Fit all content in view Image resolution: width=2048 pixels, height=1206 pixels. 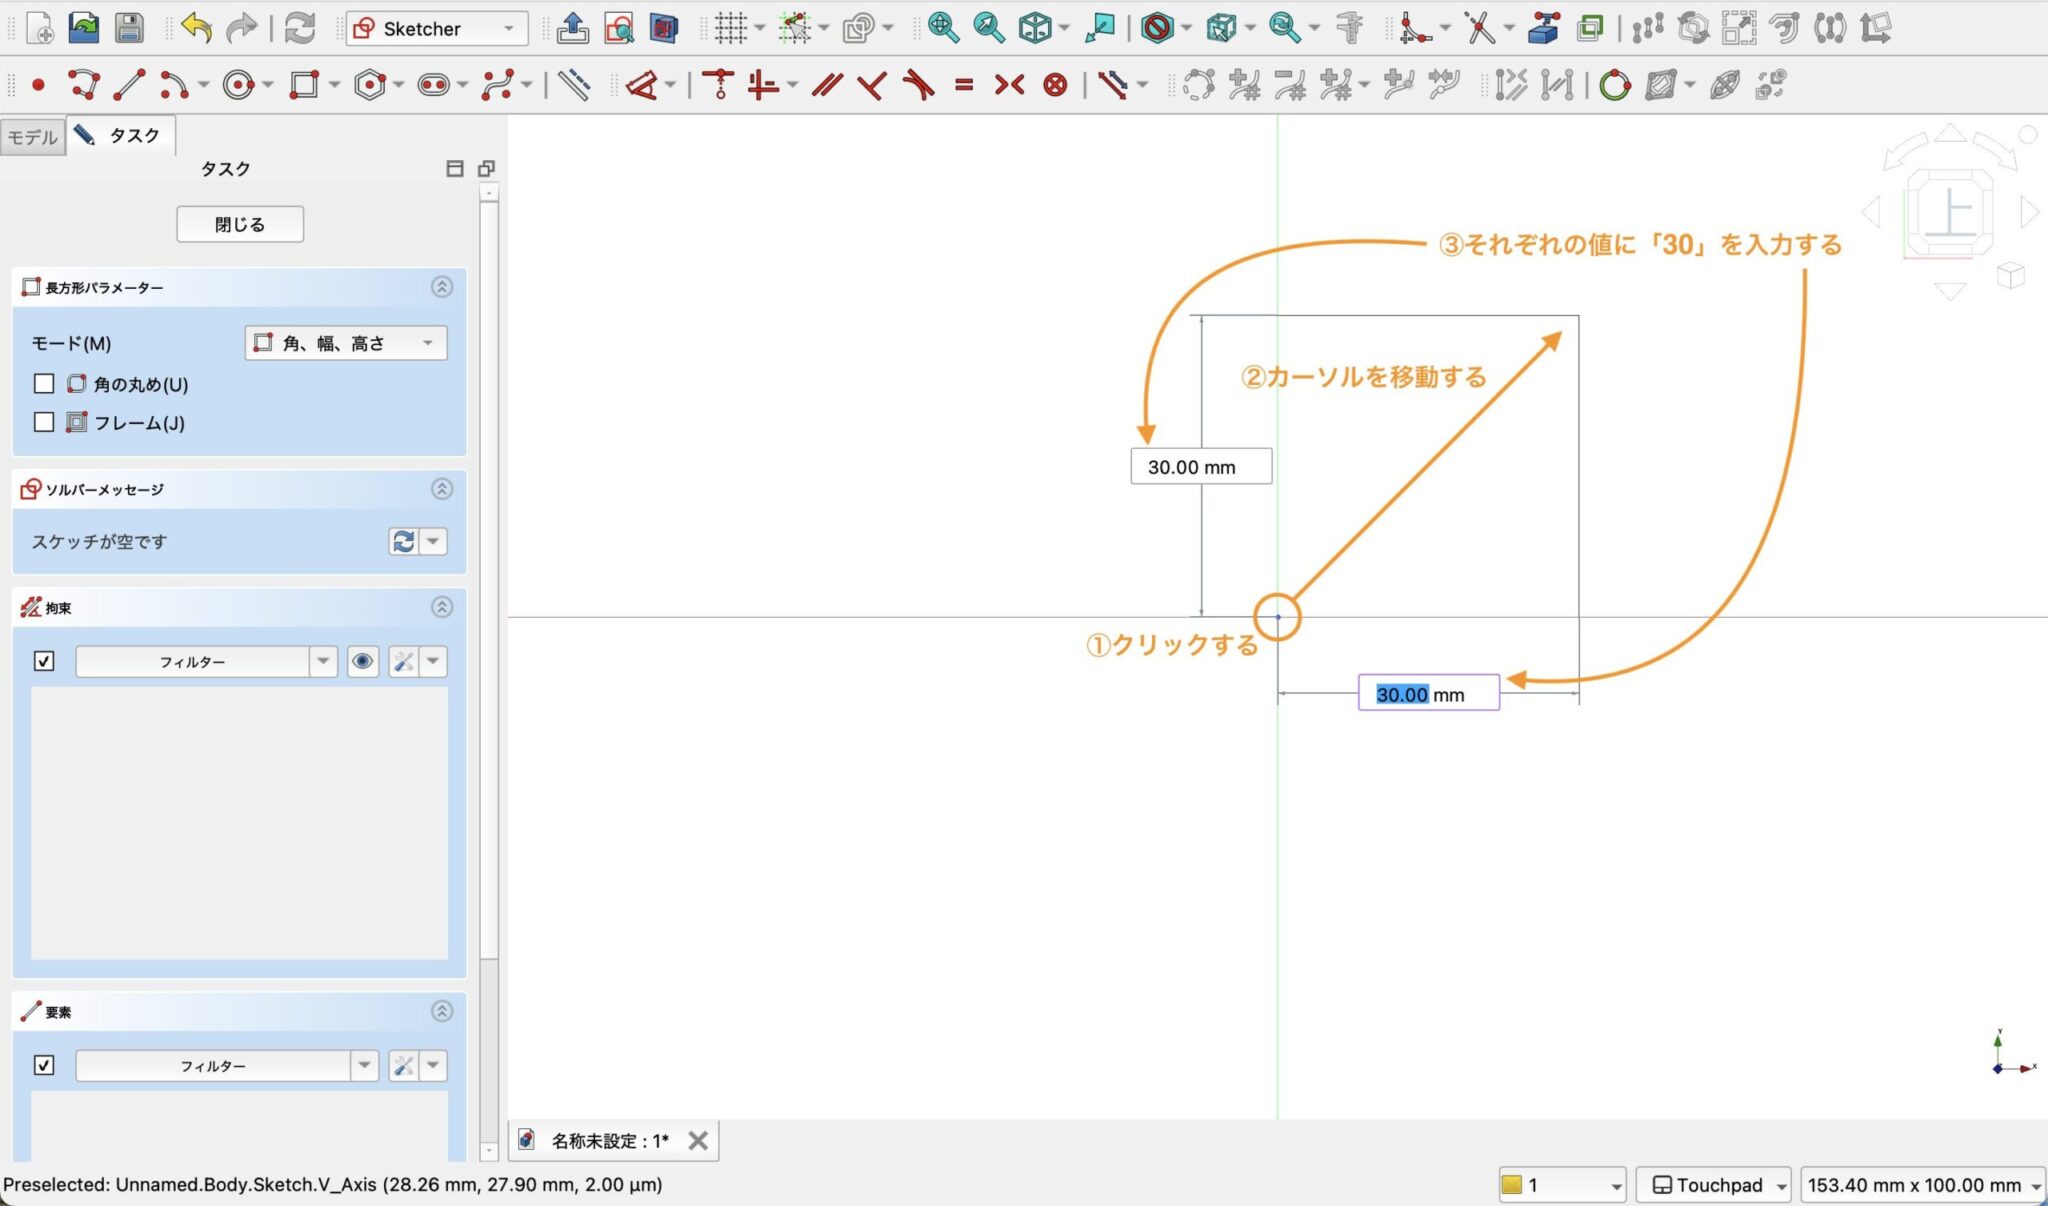(x=942, y=28)
